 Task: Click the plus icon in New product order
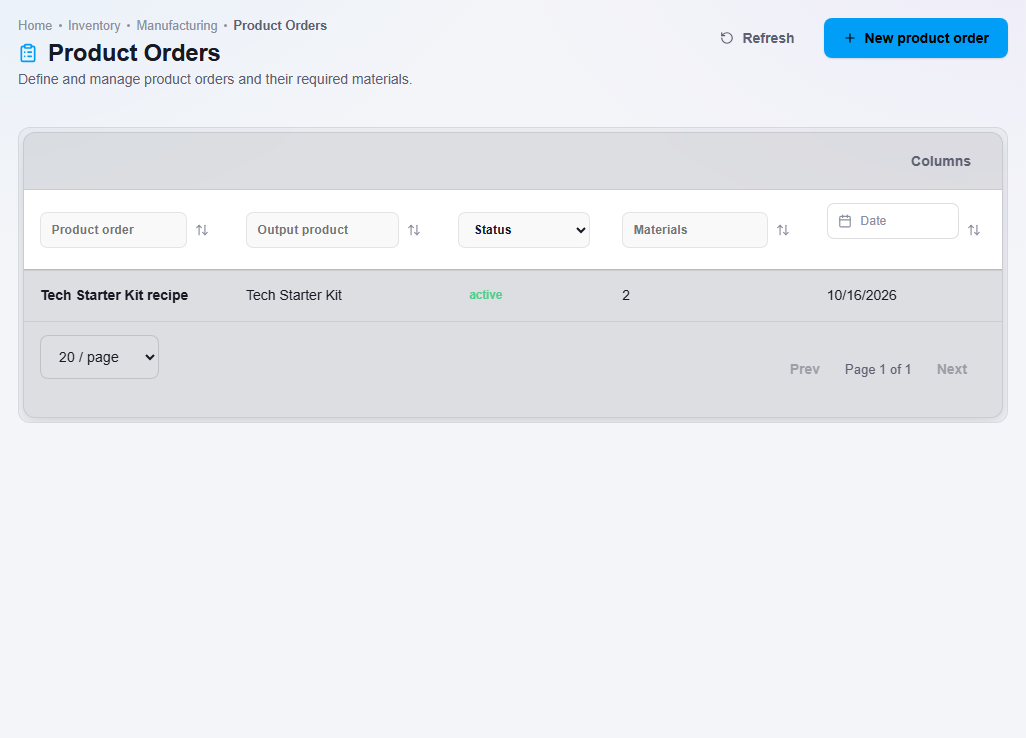coord(849,38)
